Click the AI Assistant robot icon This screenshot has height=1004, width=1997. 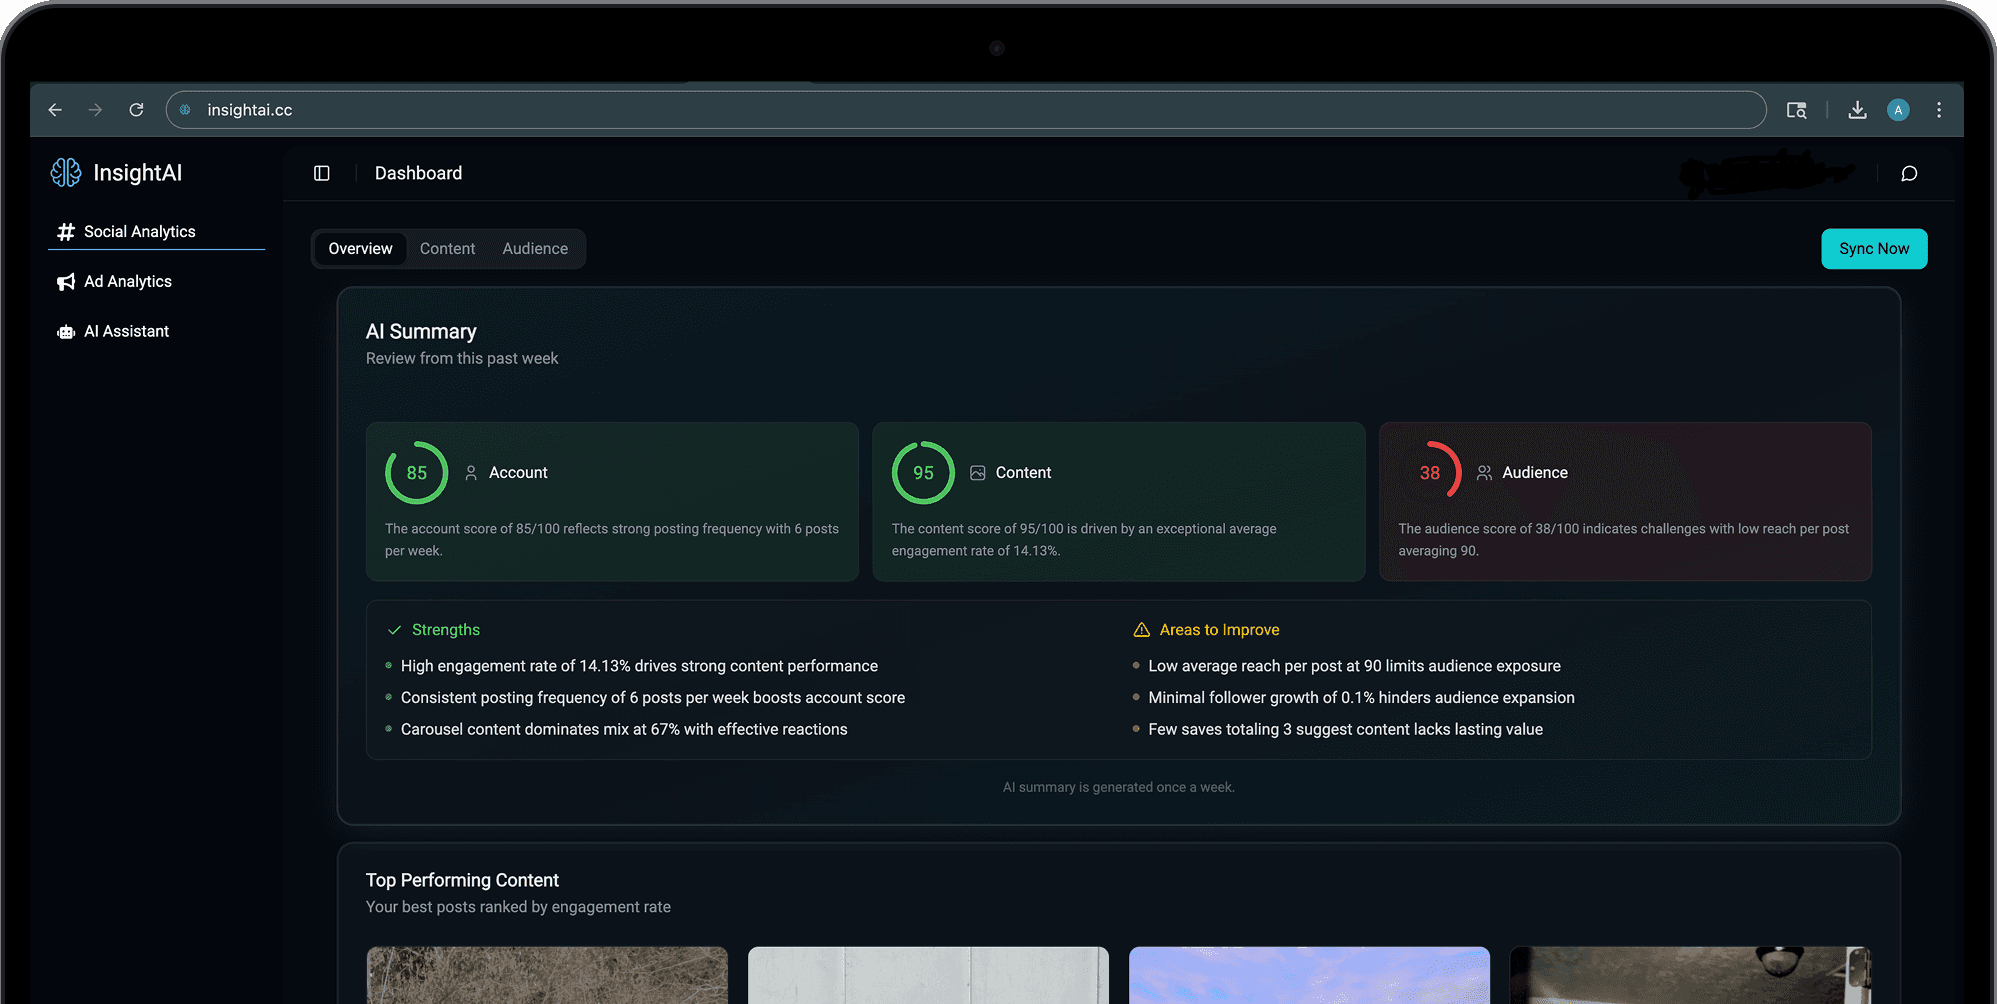66,332
